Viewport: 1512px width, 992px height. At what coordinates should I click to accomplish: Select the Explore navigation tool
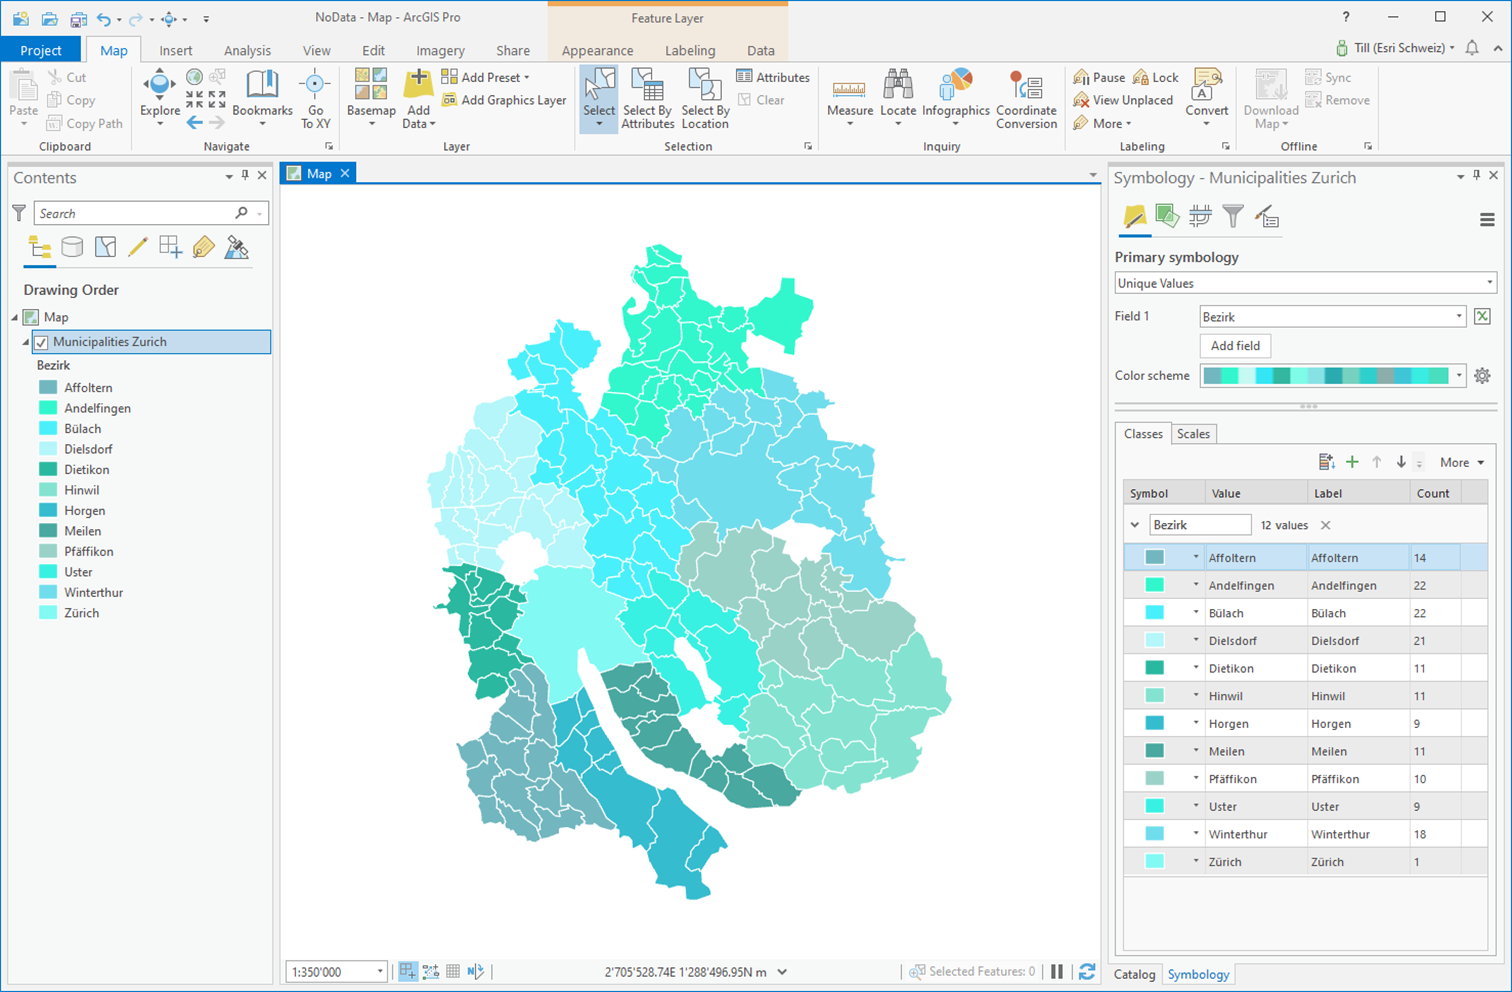(x=159, y=98)
